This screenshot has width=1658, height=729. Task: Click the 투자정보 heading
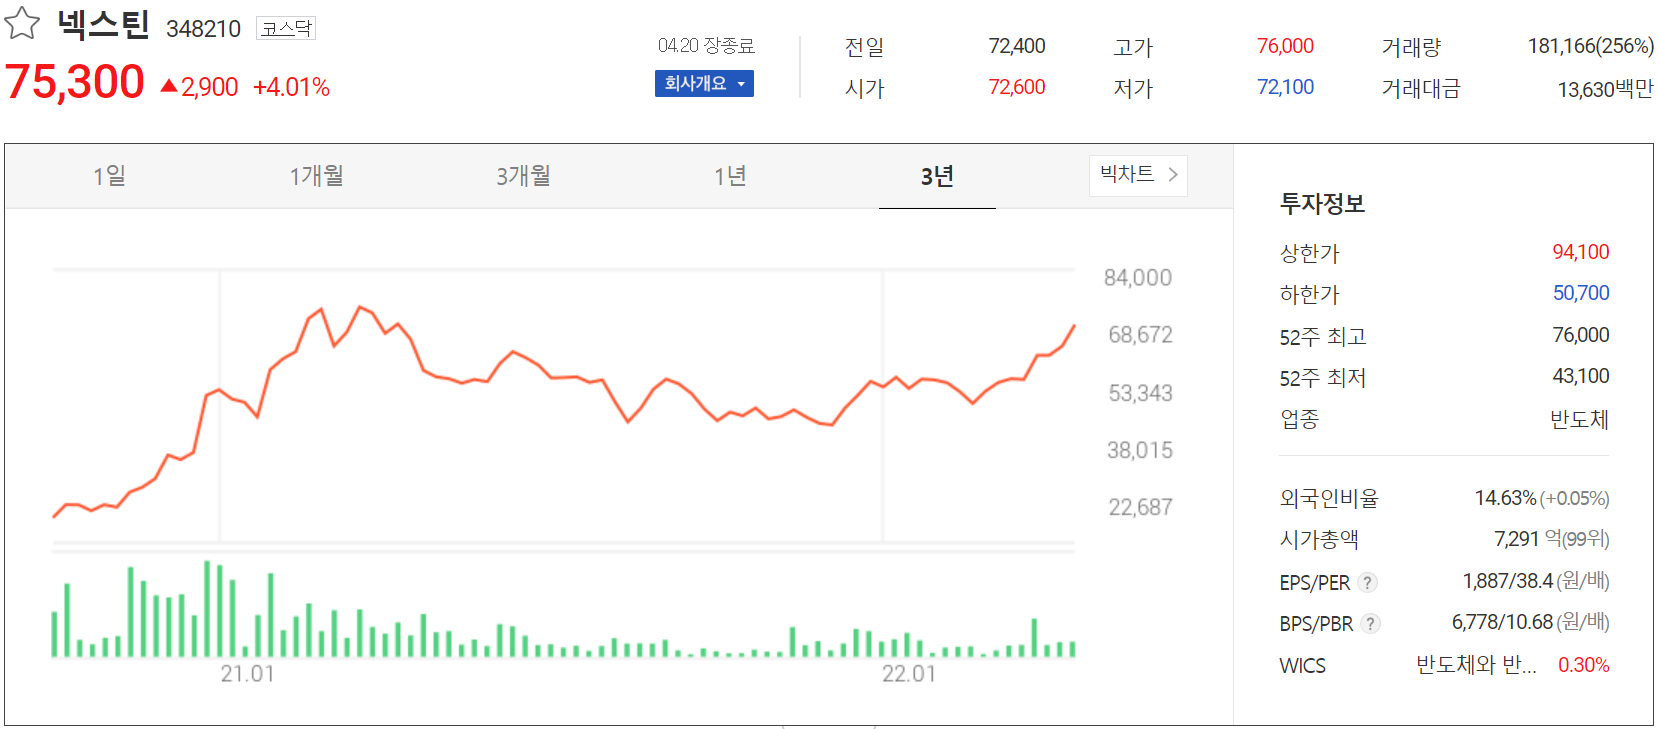[x=1322, y=204]
